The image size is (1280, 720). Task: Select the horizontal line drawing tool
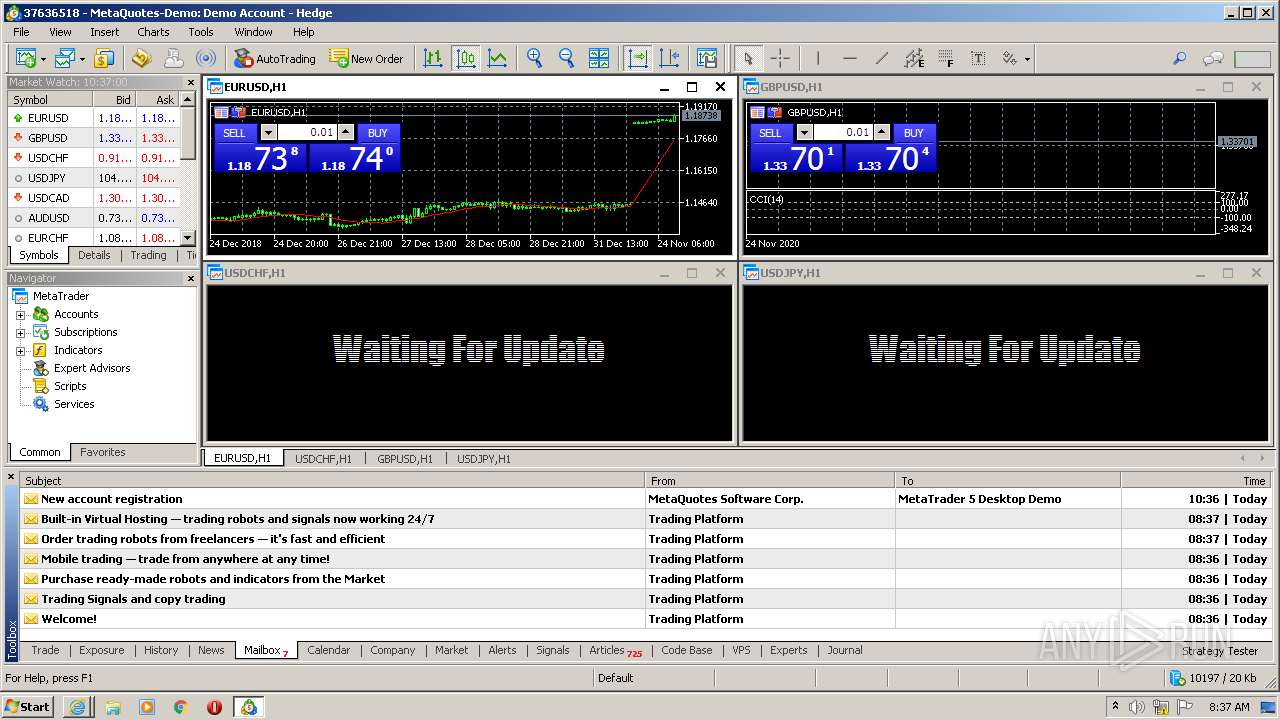tap(849, 58)
